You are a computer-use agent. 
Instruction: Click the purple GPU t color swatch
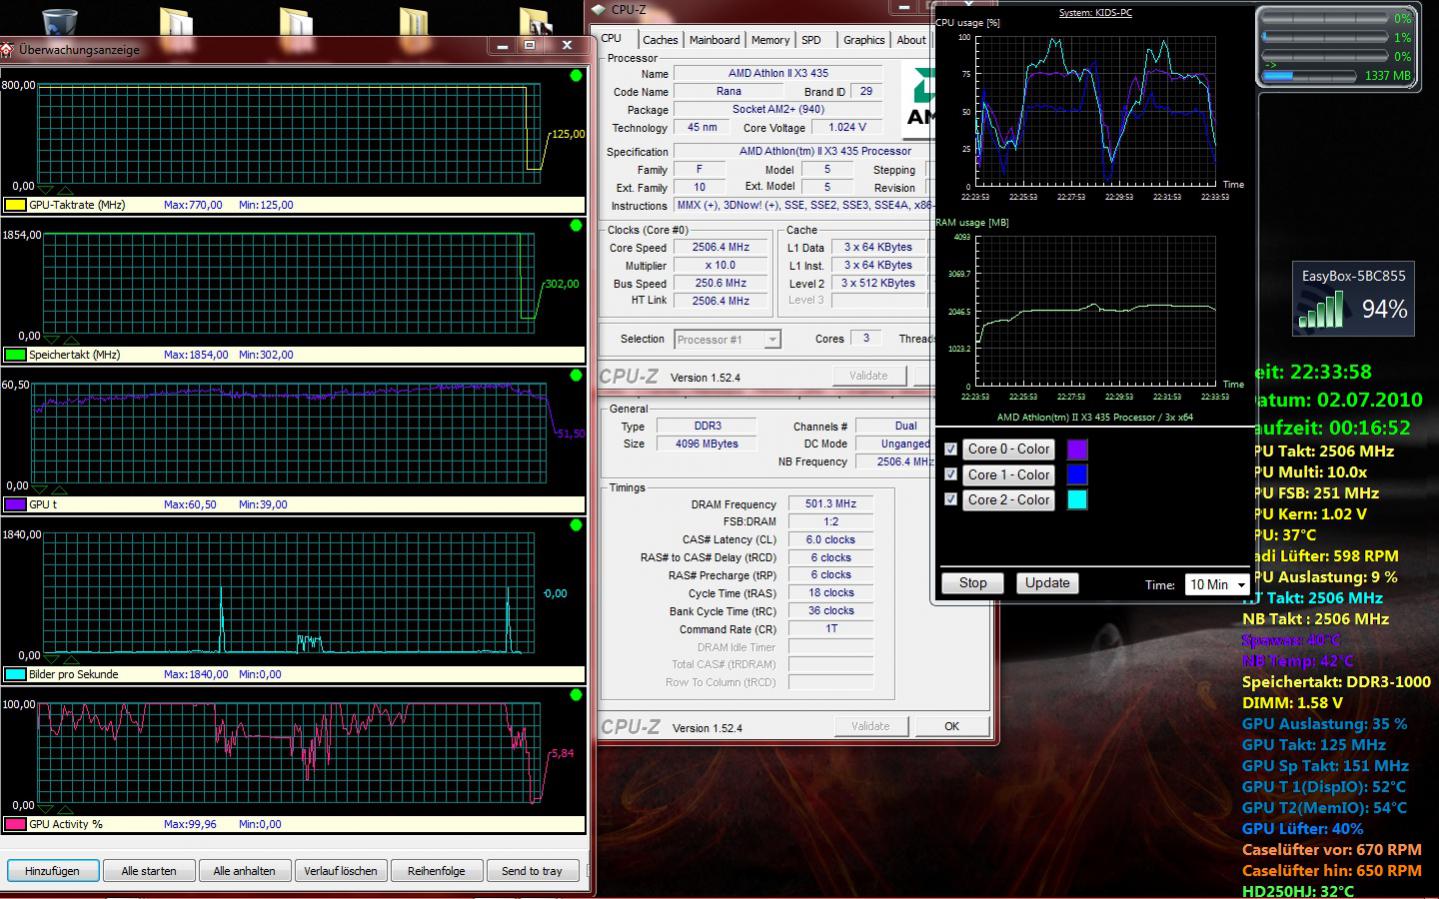click(15, 505)
